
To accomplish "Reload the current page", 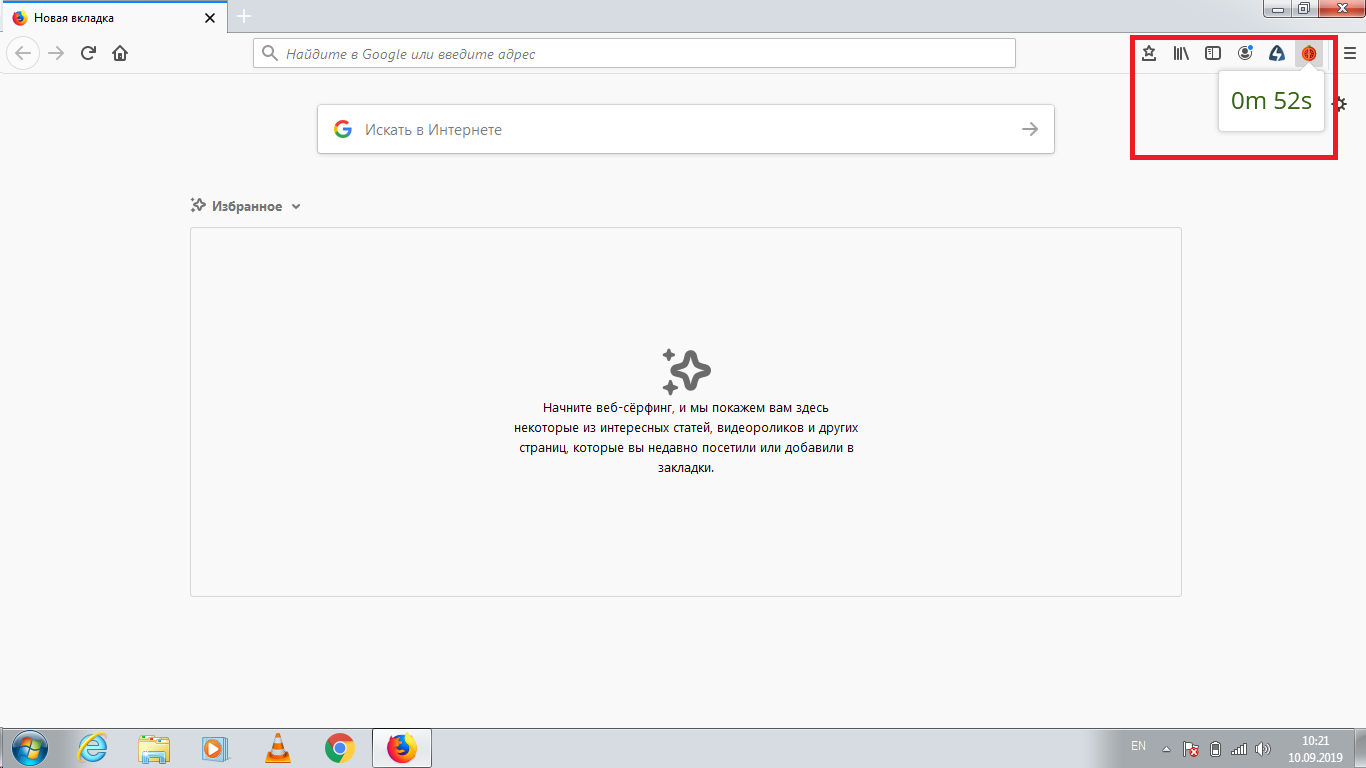I will (88, 53).
